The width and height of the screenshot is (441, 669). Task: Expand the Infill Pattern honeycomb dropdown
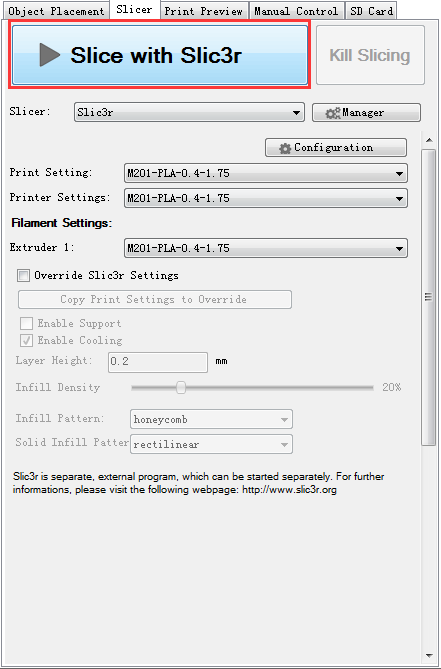[x=211, y=419]
